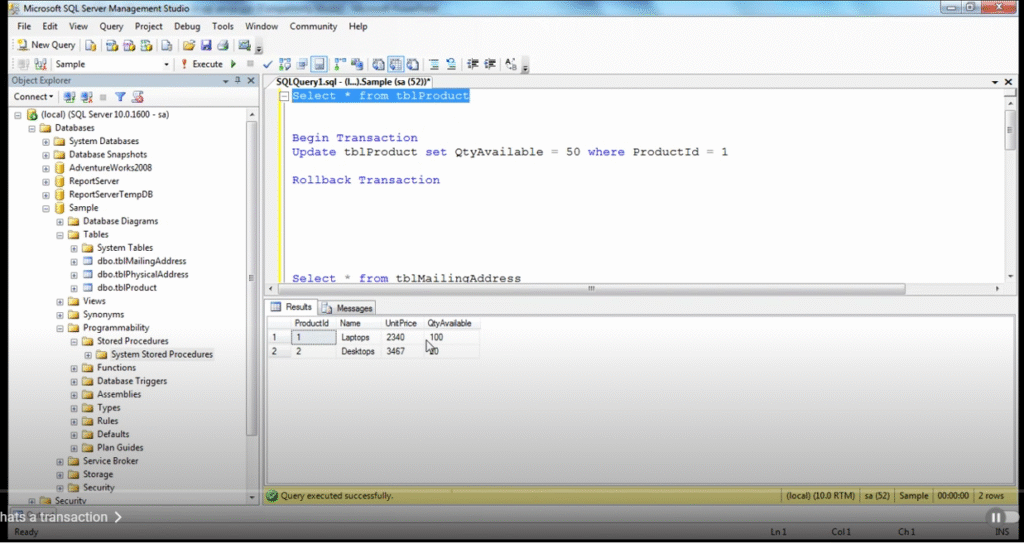Click the editor horizontal scrollbar
Viewport: 1024px width, 544px height.
click(x=591, y=289)
